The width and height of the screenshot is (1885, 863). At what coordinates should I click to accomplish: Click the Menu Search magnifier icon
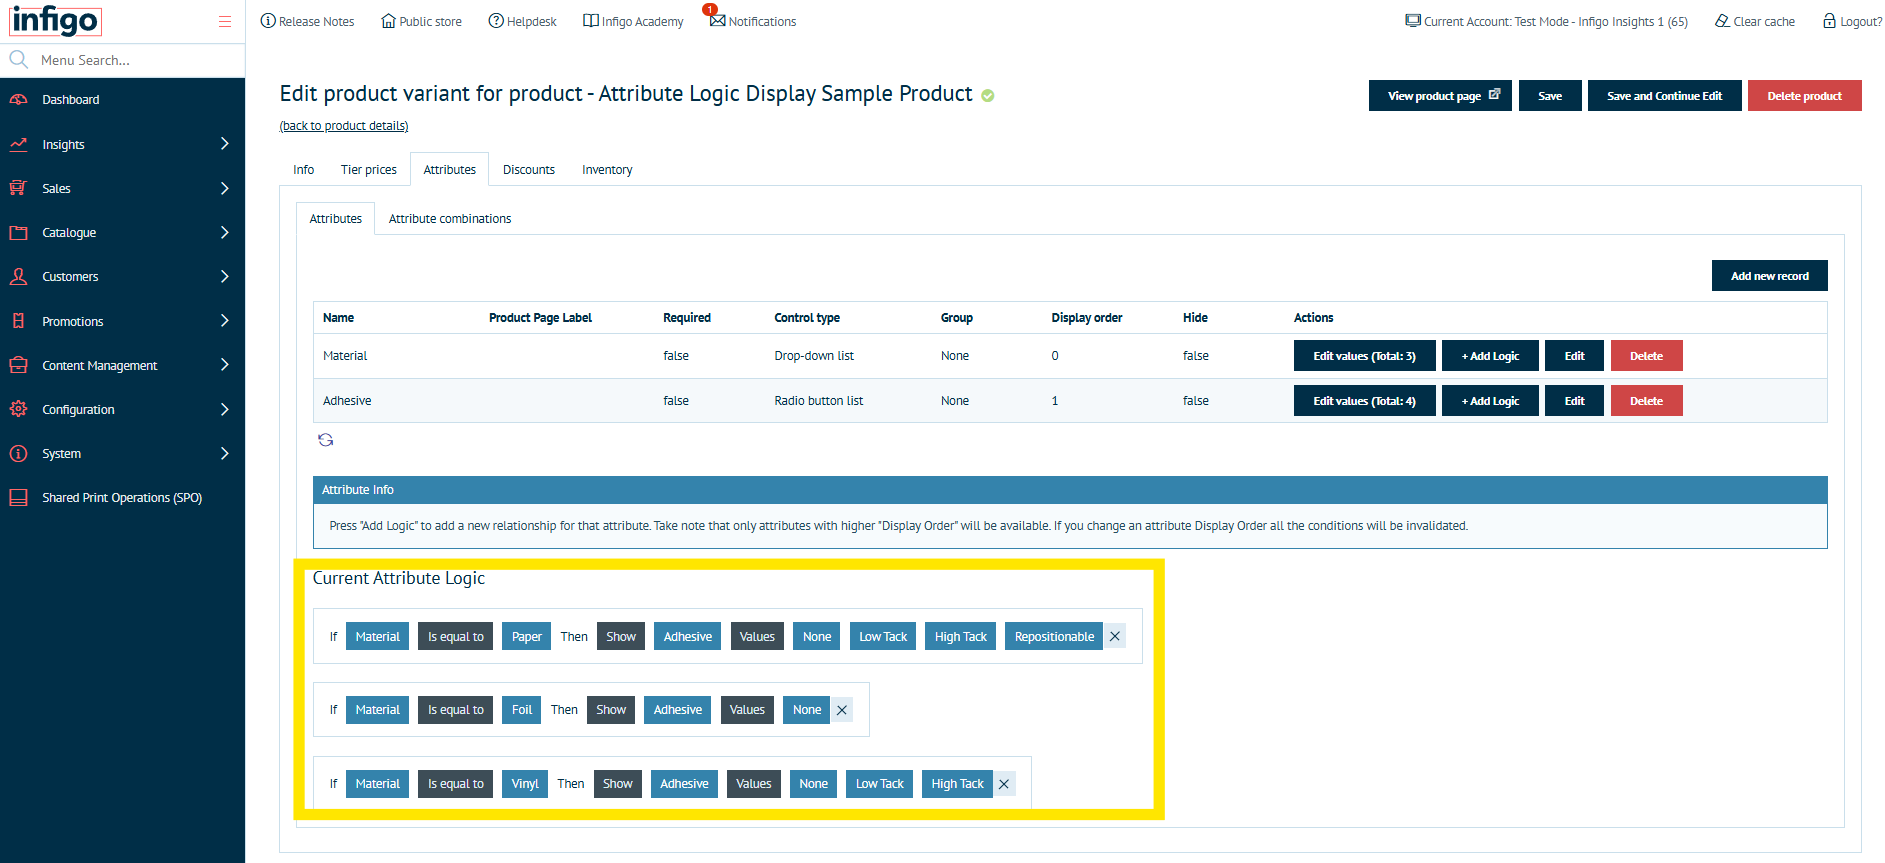tap(18, 60)
